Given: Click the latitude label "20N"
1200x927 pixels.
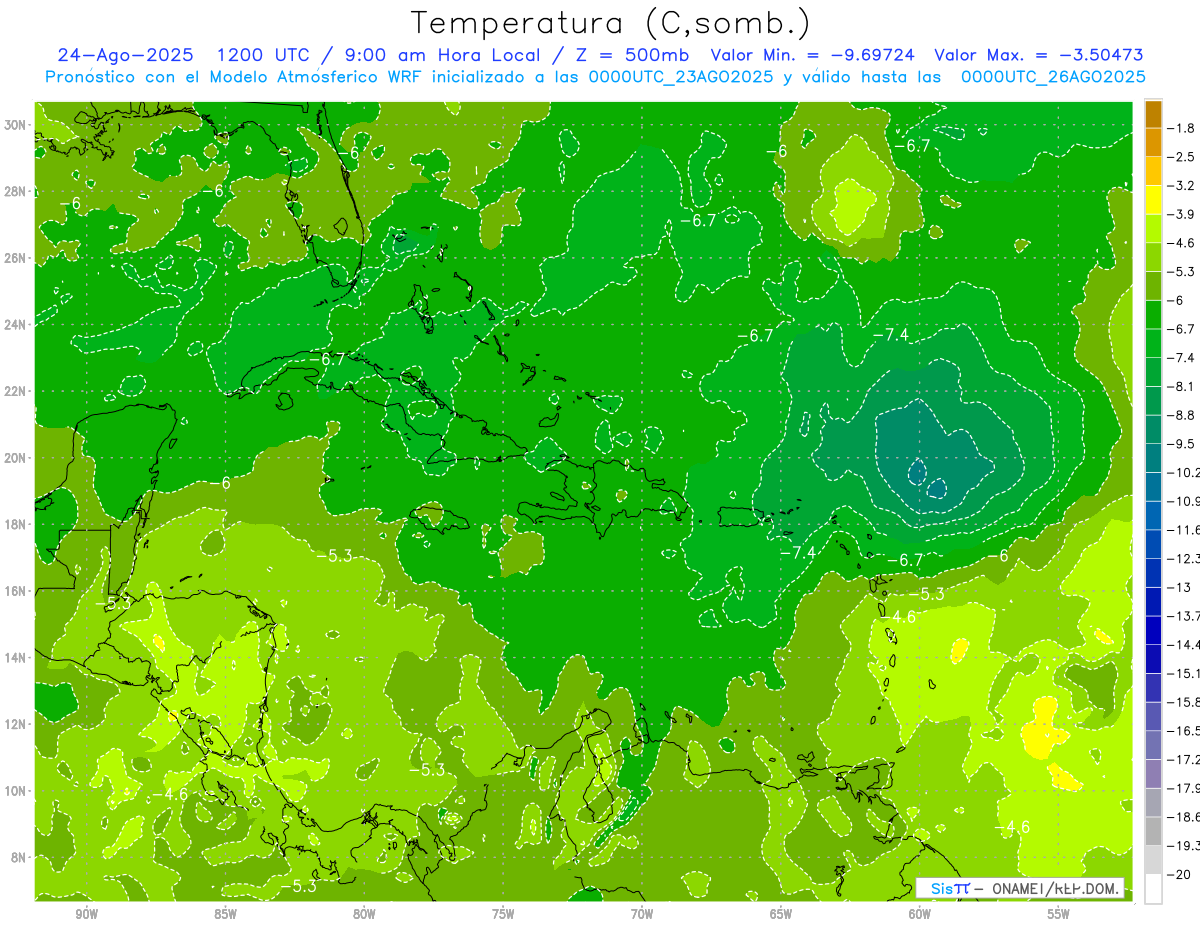Looking at the screenshot, I should [15, 458].
